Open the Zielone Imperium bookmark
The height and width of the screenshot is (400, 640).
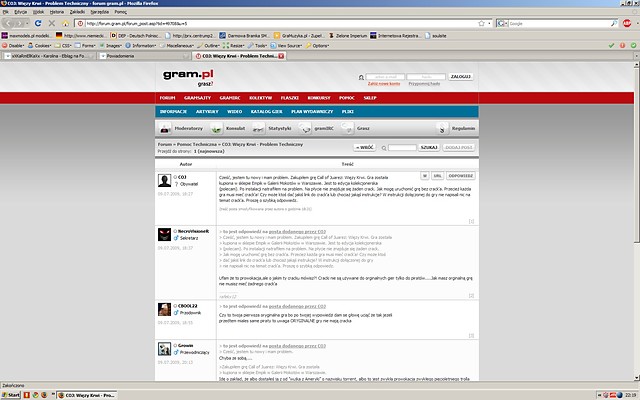click(348, 36)
